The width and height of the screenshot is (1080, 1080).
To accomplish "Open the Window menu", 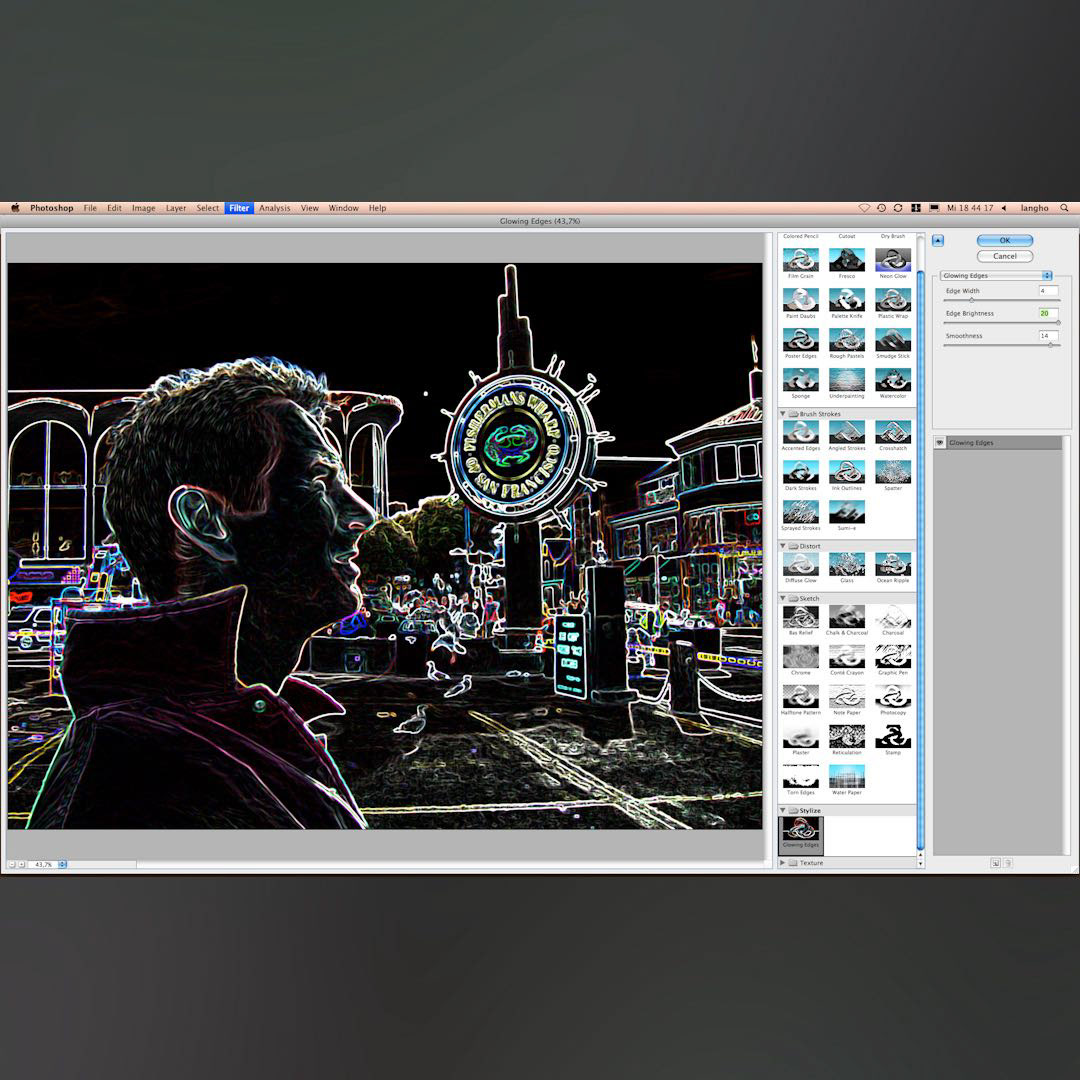I will pos(343,208).
